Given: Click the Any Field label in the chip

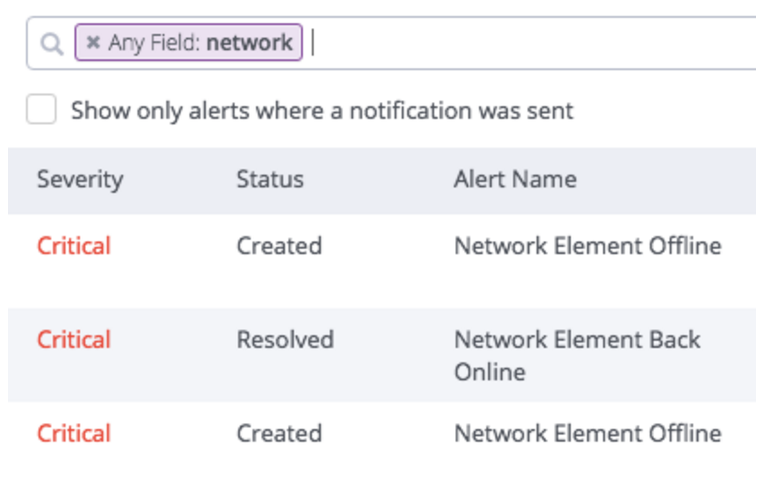Looking at the screenshot, I should pos(154,43).
